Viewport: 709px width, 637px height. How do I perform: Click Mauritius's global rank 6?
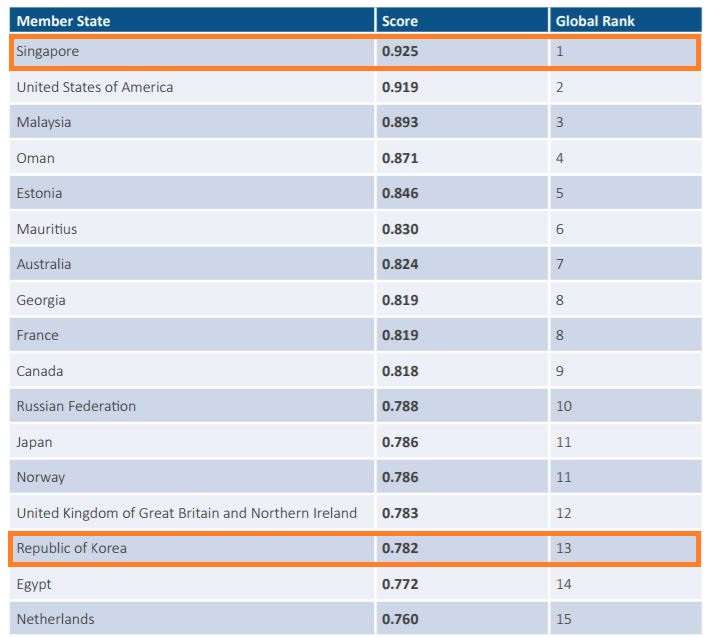[560, 229]
